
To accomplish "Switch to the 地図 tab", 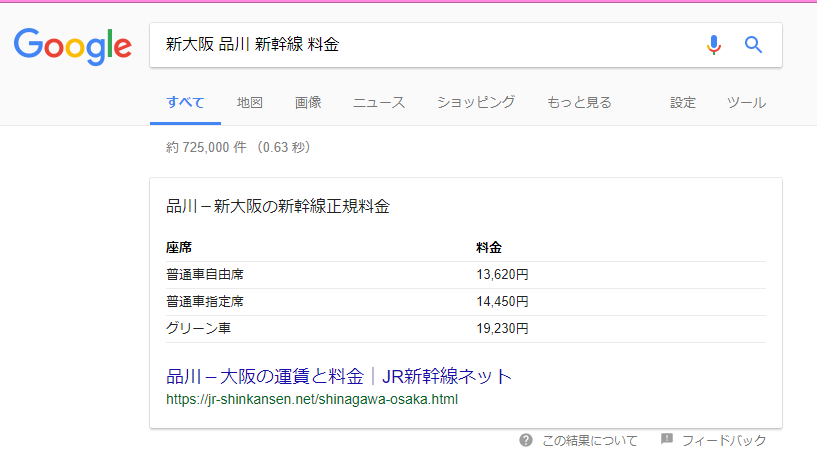I will click(x=250, y=103).
